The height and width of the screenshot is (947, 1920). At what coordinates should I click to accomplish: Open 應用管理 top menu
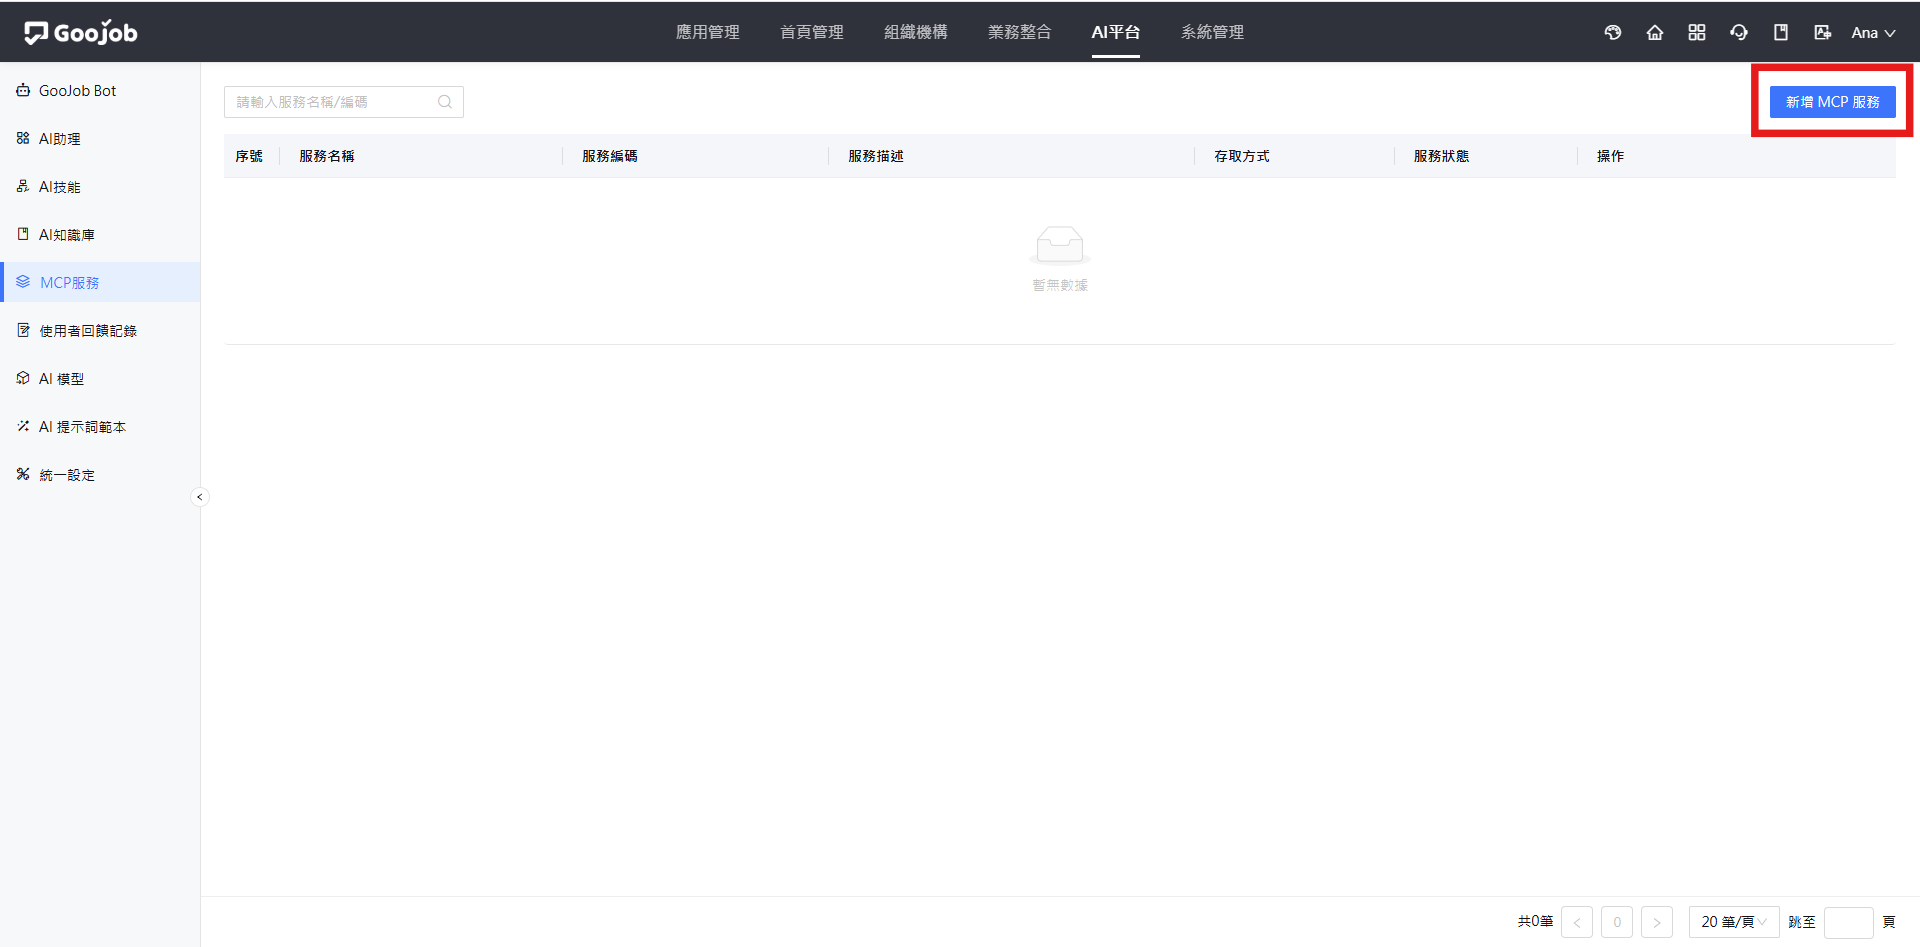point(708,32)
